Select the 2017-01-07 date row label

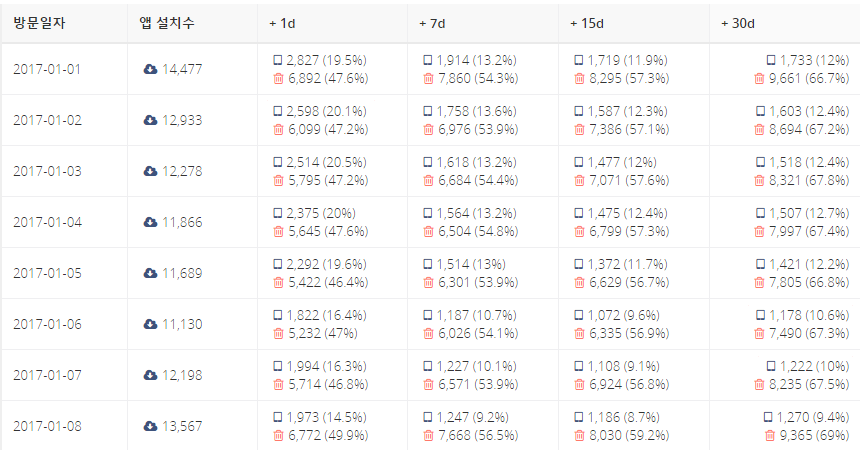[47, 375]
